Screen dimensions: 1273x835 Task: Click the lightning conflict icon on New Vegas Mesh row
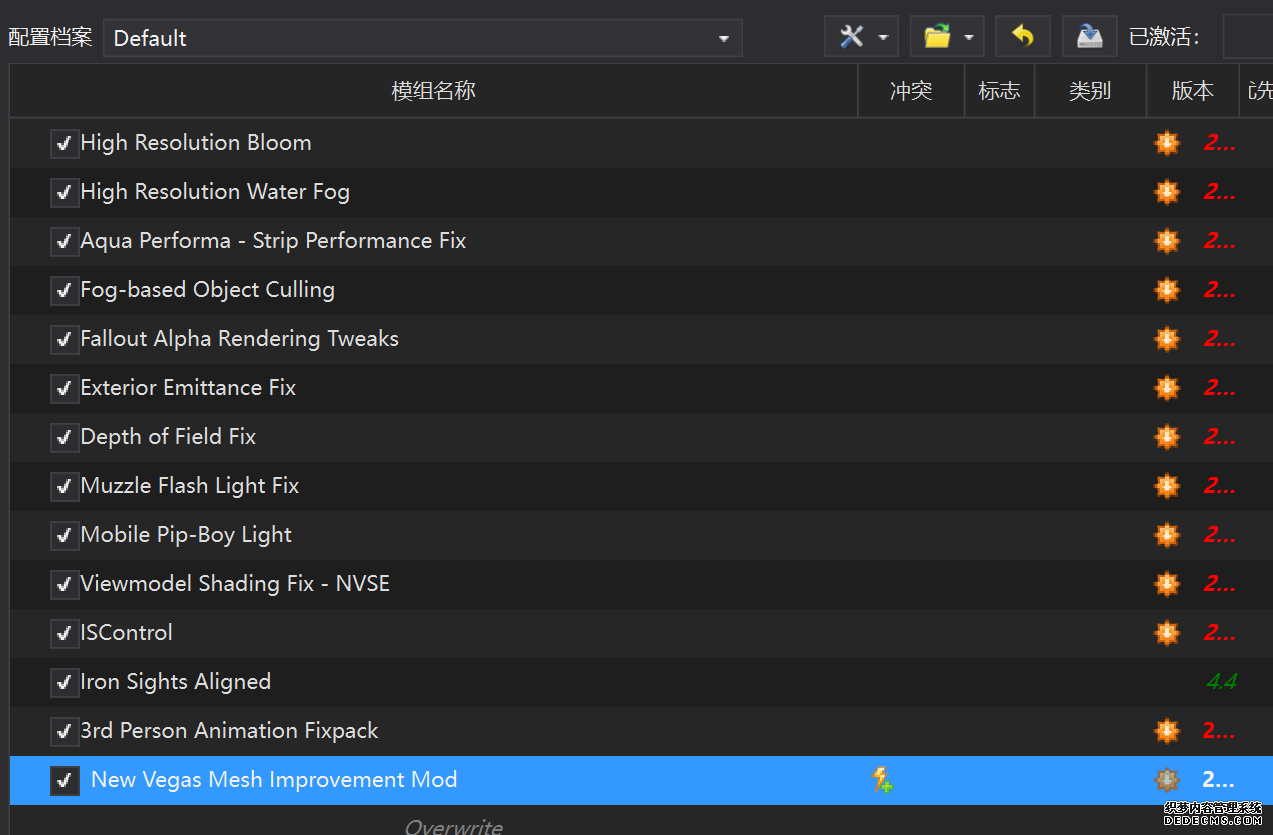click(882, 780)
